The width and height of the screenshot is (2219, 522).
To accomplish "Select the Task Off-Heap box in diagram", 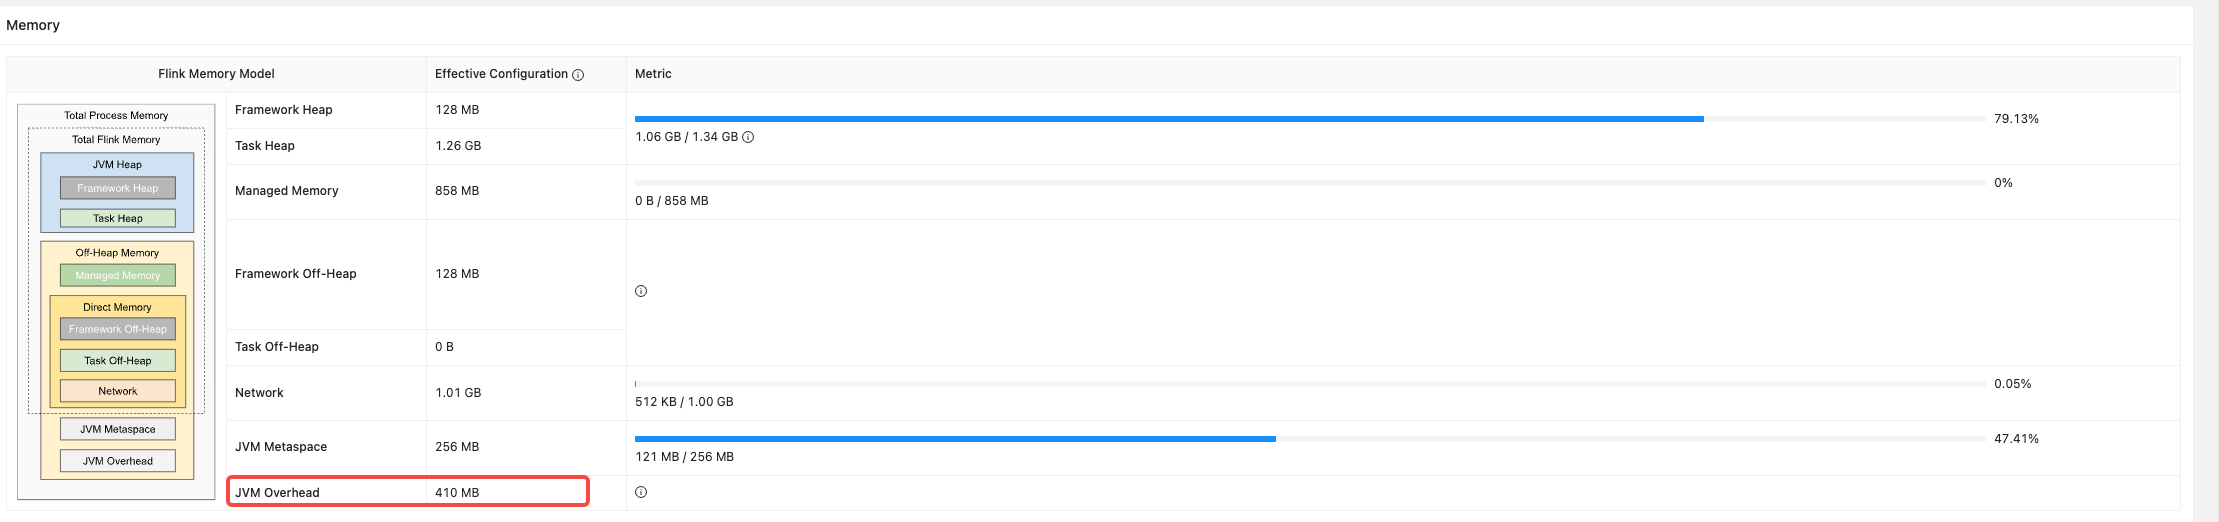I will tap(117, 361).
